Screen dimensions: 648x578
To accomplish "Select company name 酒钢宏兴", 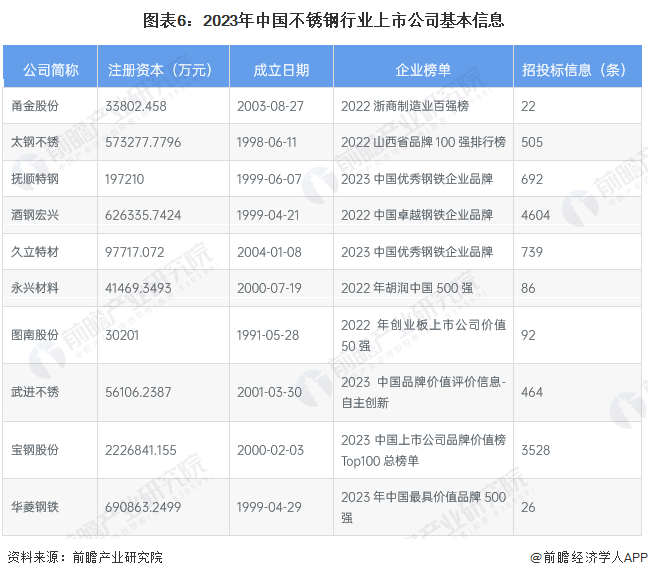I will [35, 215].
